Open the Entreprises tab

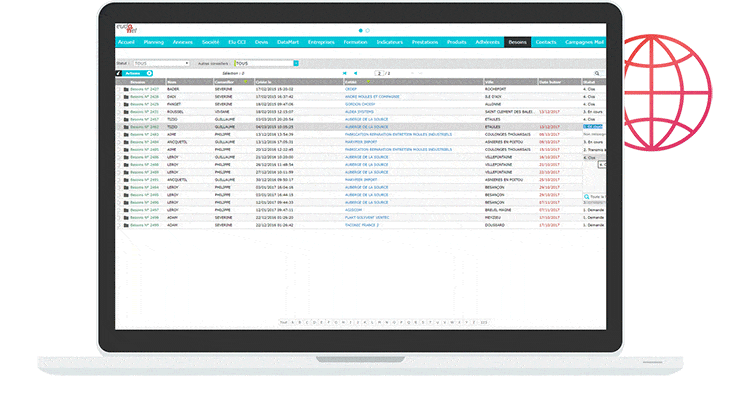[321, 43]
